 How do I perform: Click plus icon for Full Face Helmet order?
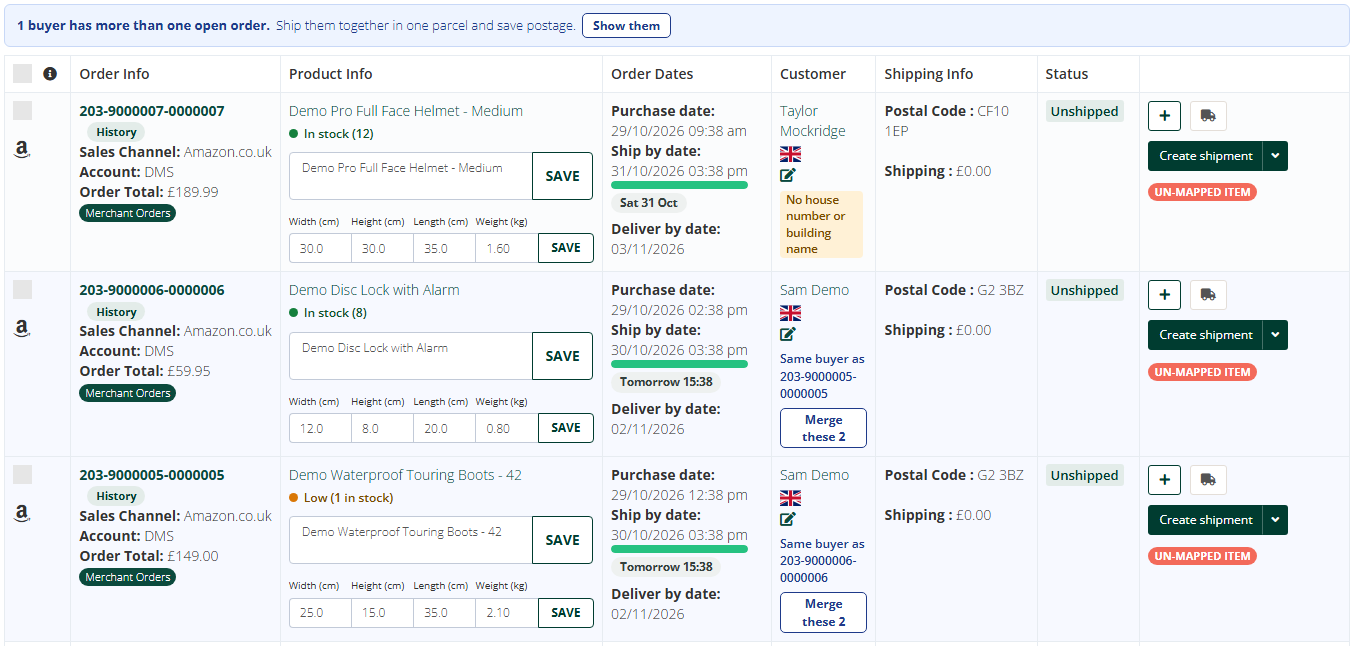(1164, 116)
